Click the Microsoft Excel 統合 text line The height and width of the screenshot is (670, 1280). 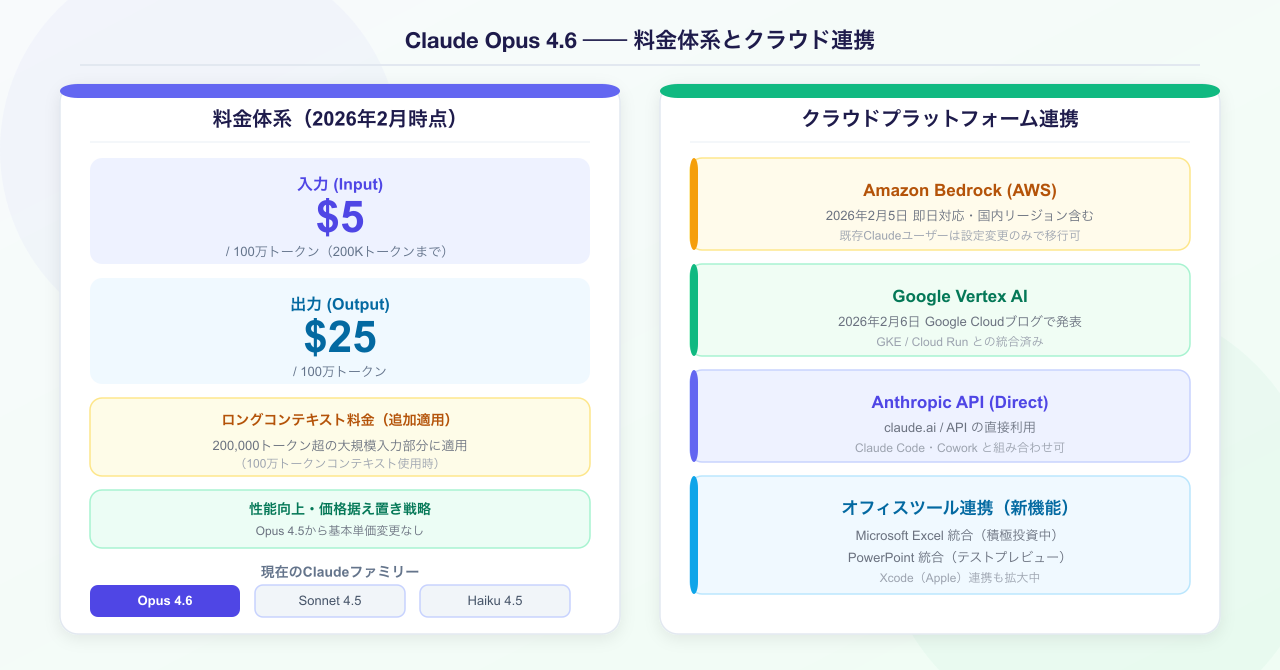[959, 535]
